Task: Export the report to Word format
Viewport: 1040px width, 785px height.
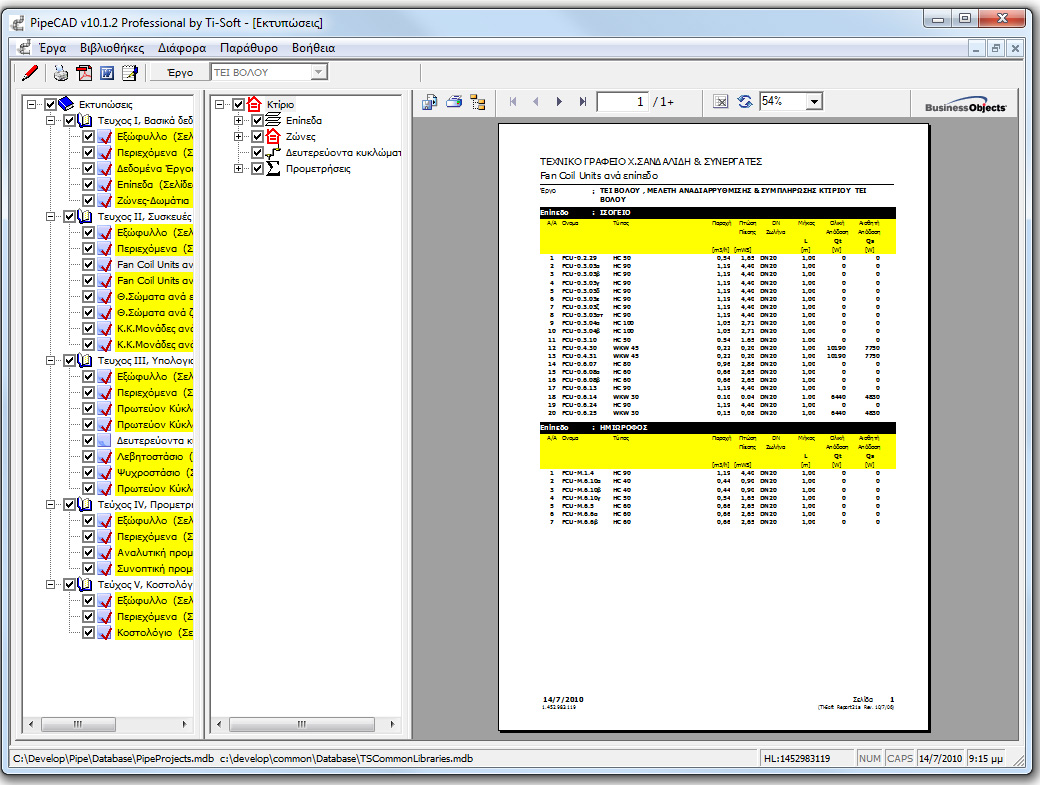Action: (x=108, y=72)
